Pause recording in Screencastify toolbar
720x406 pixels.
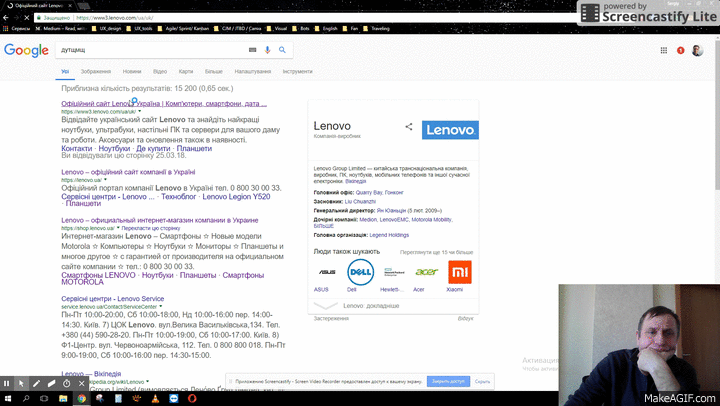click(7, 383)
